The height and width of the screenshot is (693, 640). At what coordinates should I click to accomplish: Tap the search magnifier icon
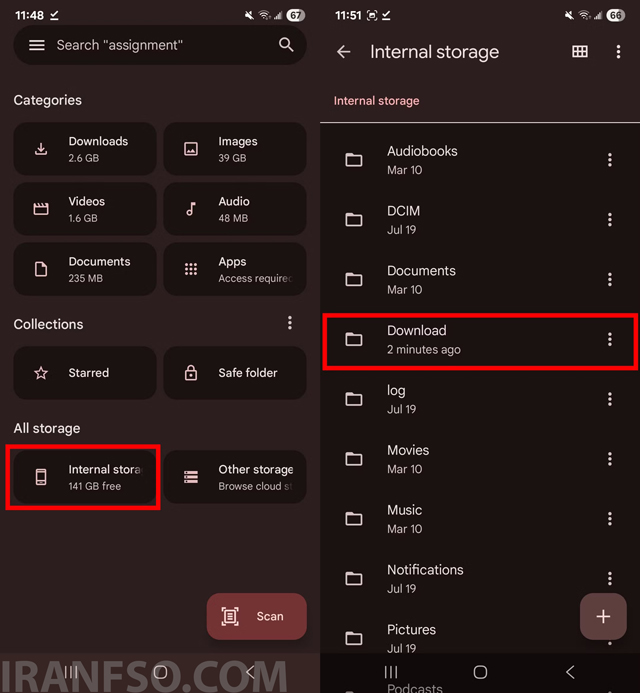(286, 45)
